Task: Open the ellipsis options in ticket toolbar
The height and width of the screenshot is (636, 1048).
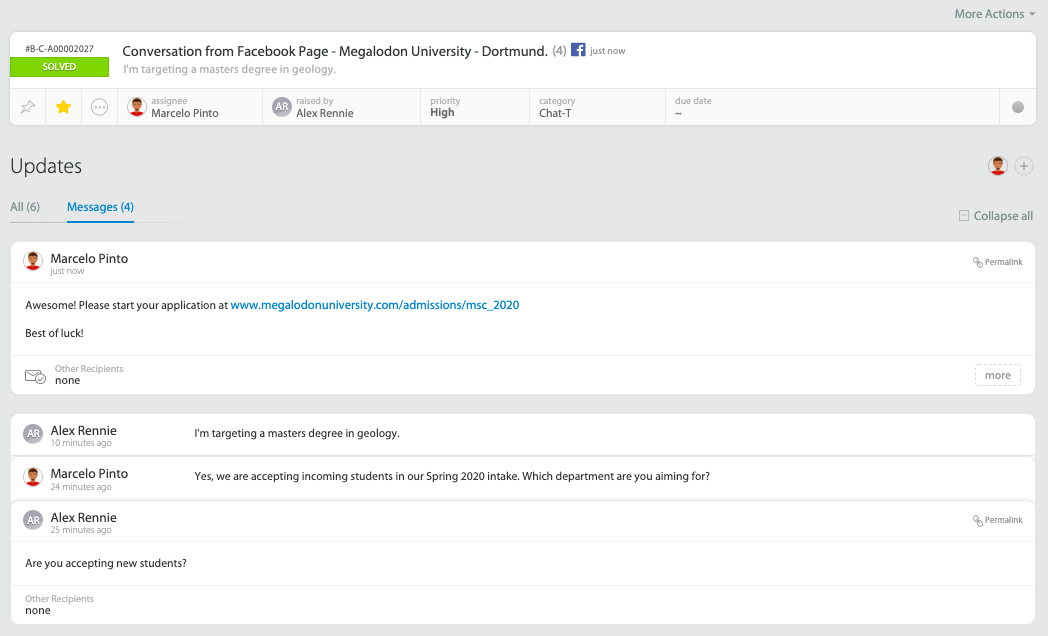Action: [x=100, y=107]
